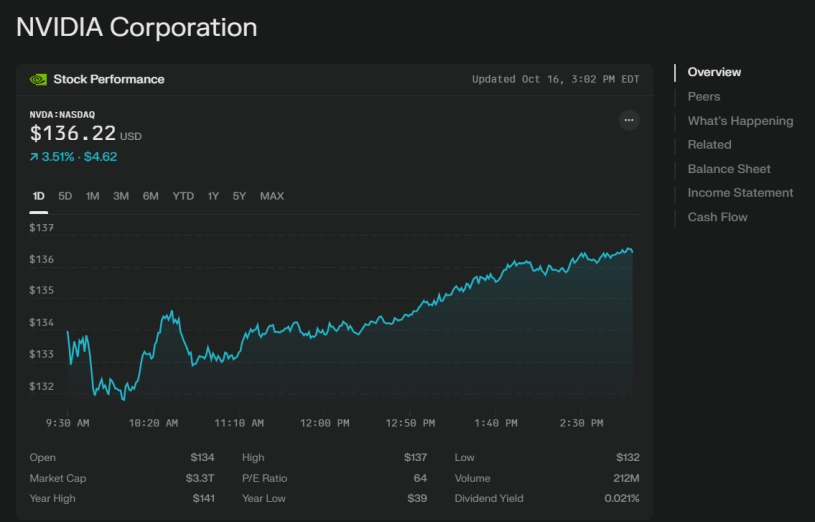
Task: Switch chart to 5D range
Action: coord(65,196)
